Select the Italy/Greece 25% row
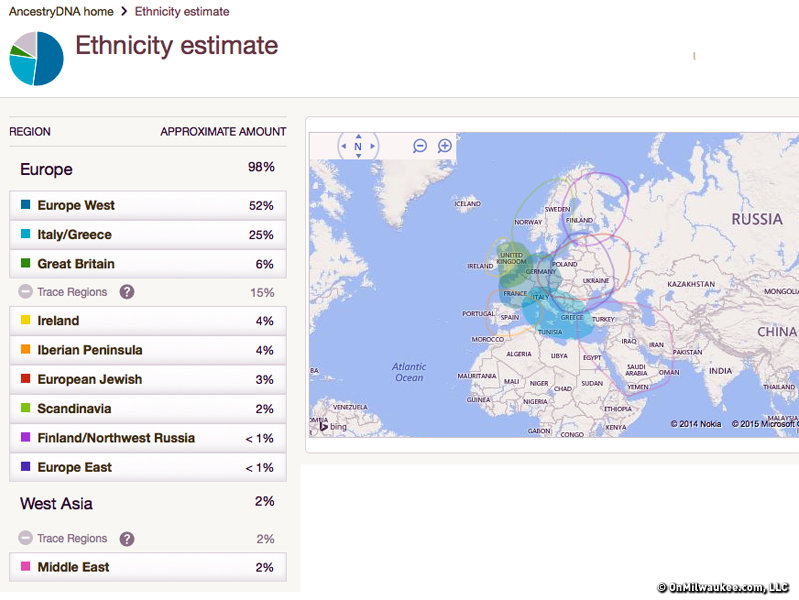The image size is (799, 600). tap(148, 234)
